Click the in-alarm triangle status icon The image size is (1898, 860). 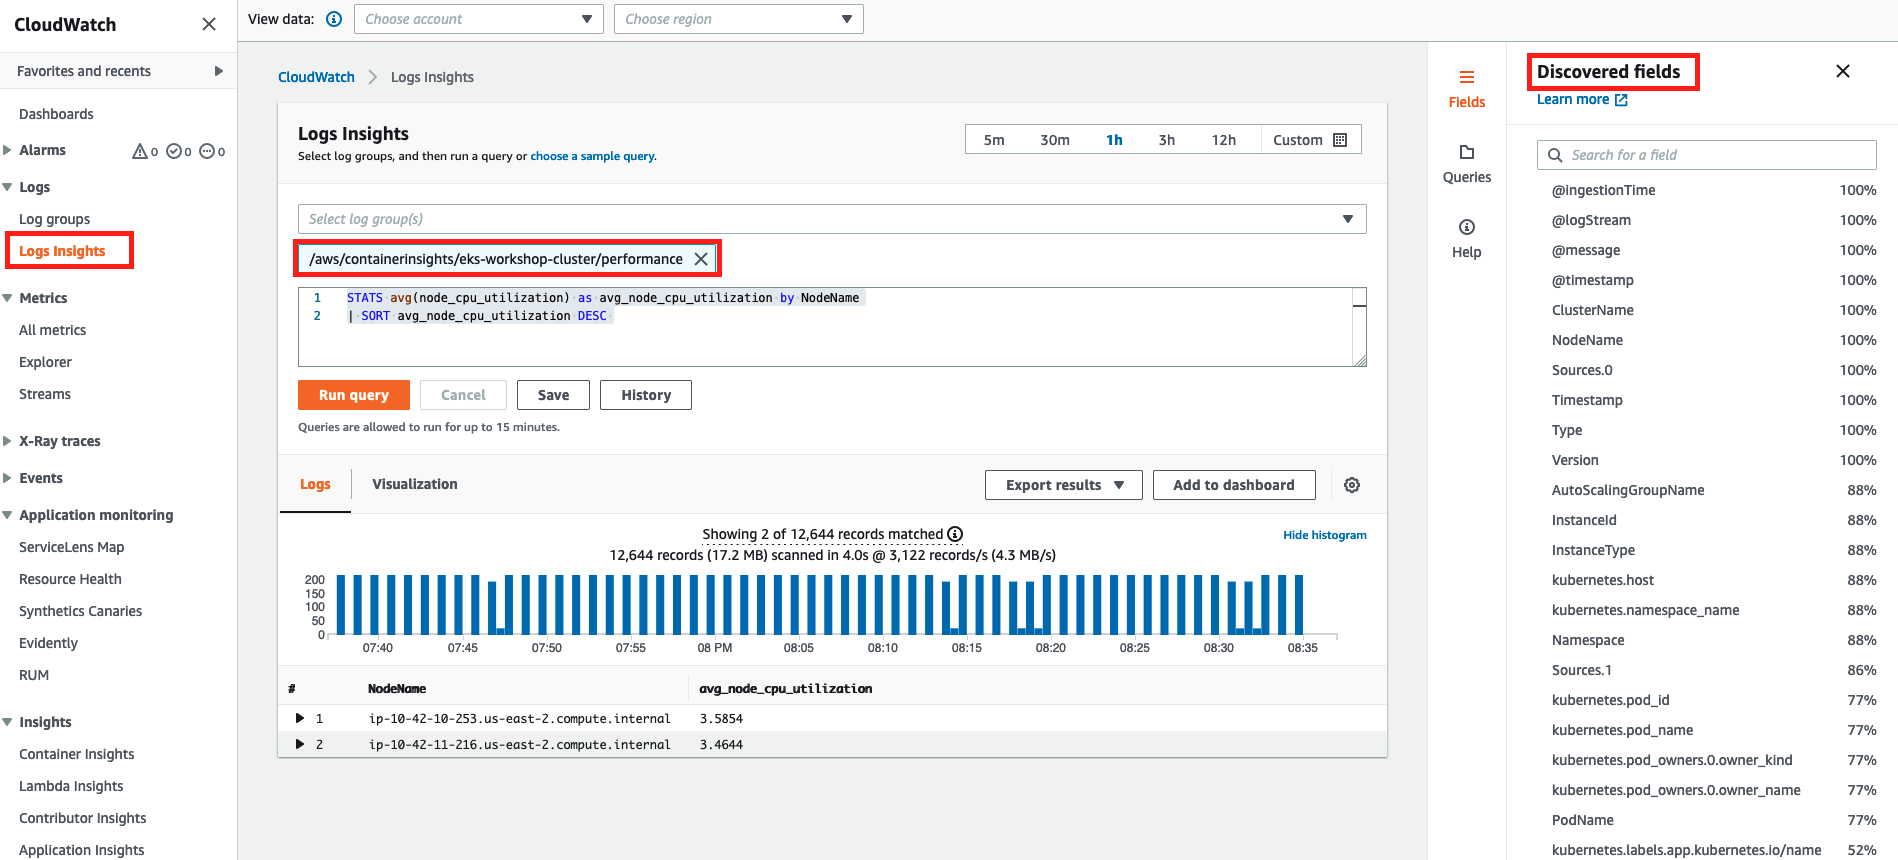pos(140,151)
